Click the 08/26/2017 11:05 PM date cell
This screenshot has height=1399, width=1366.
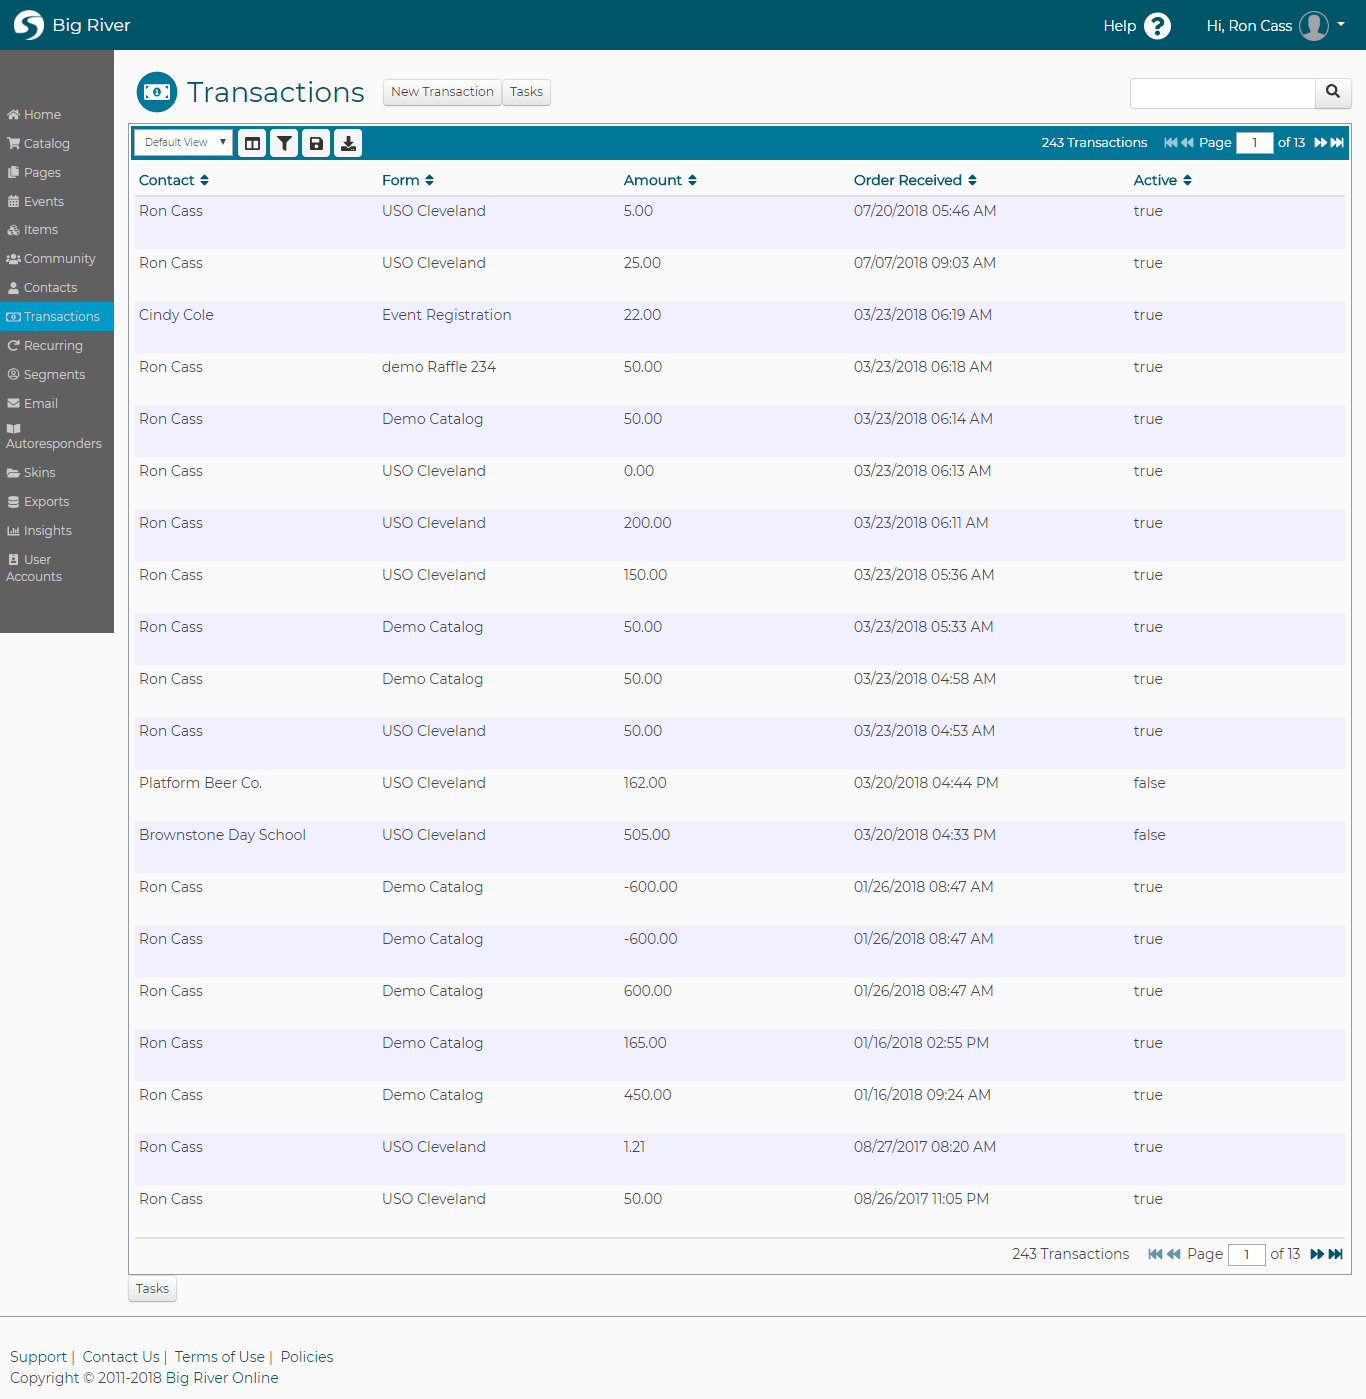pyautogui.click(x=921, y=1199)
